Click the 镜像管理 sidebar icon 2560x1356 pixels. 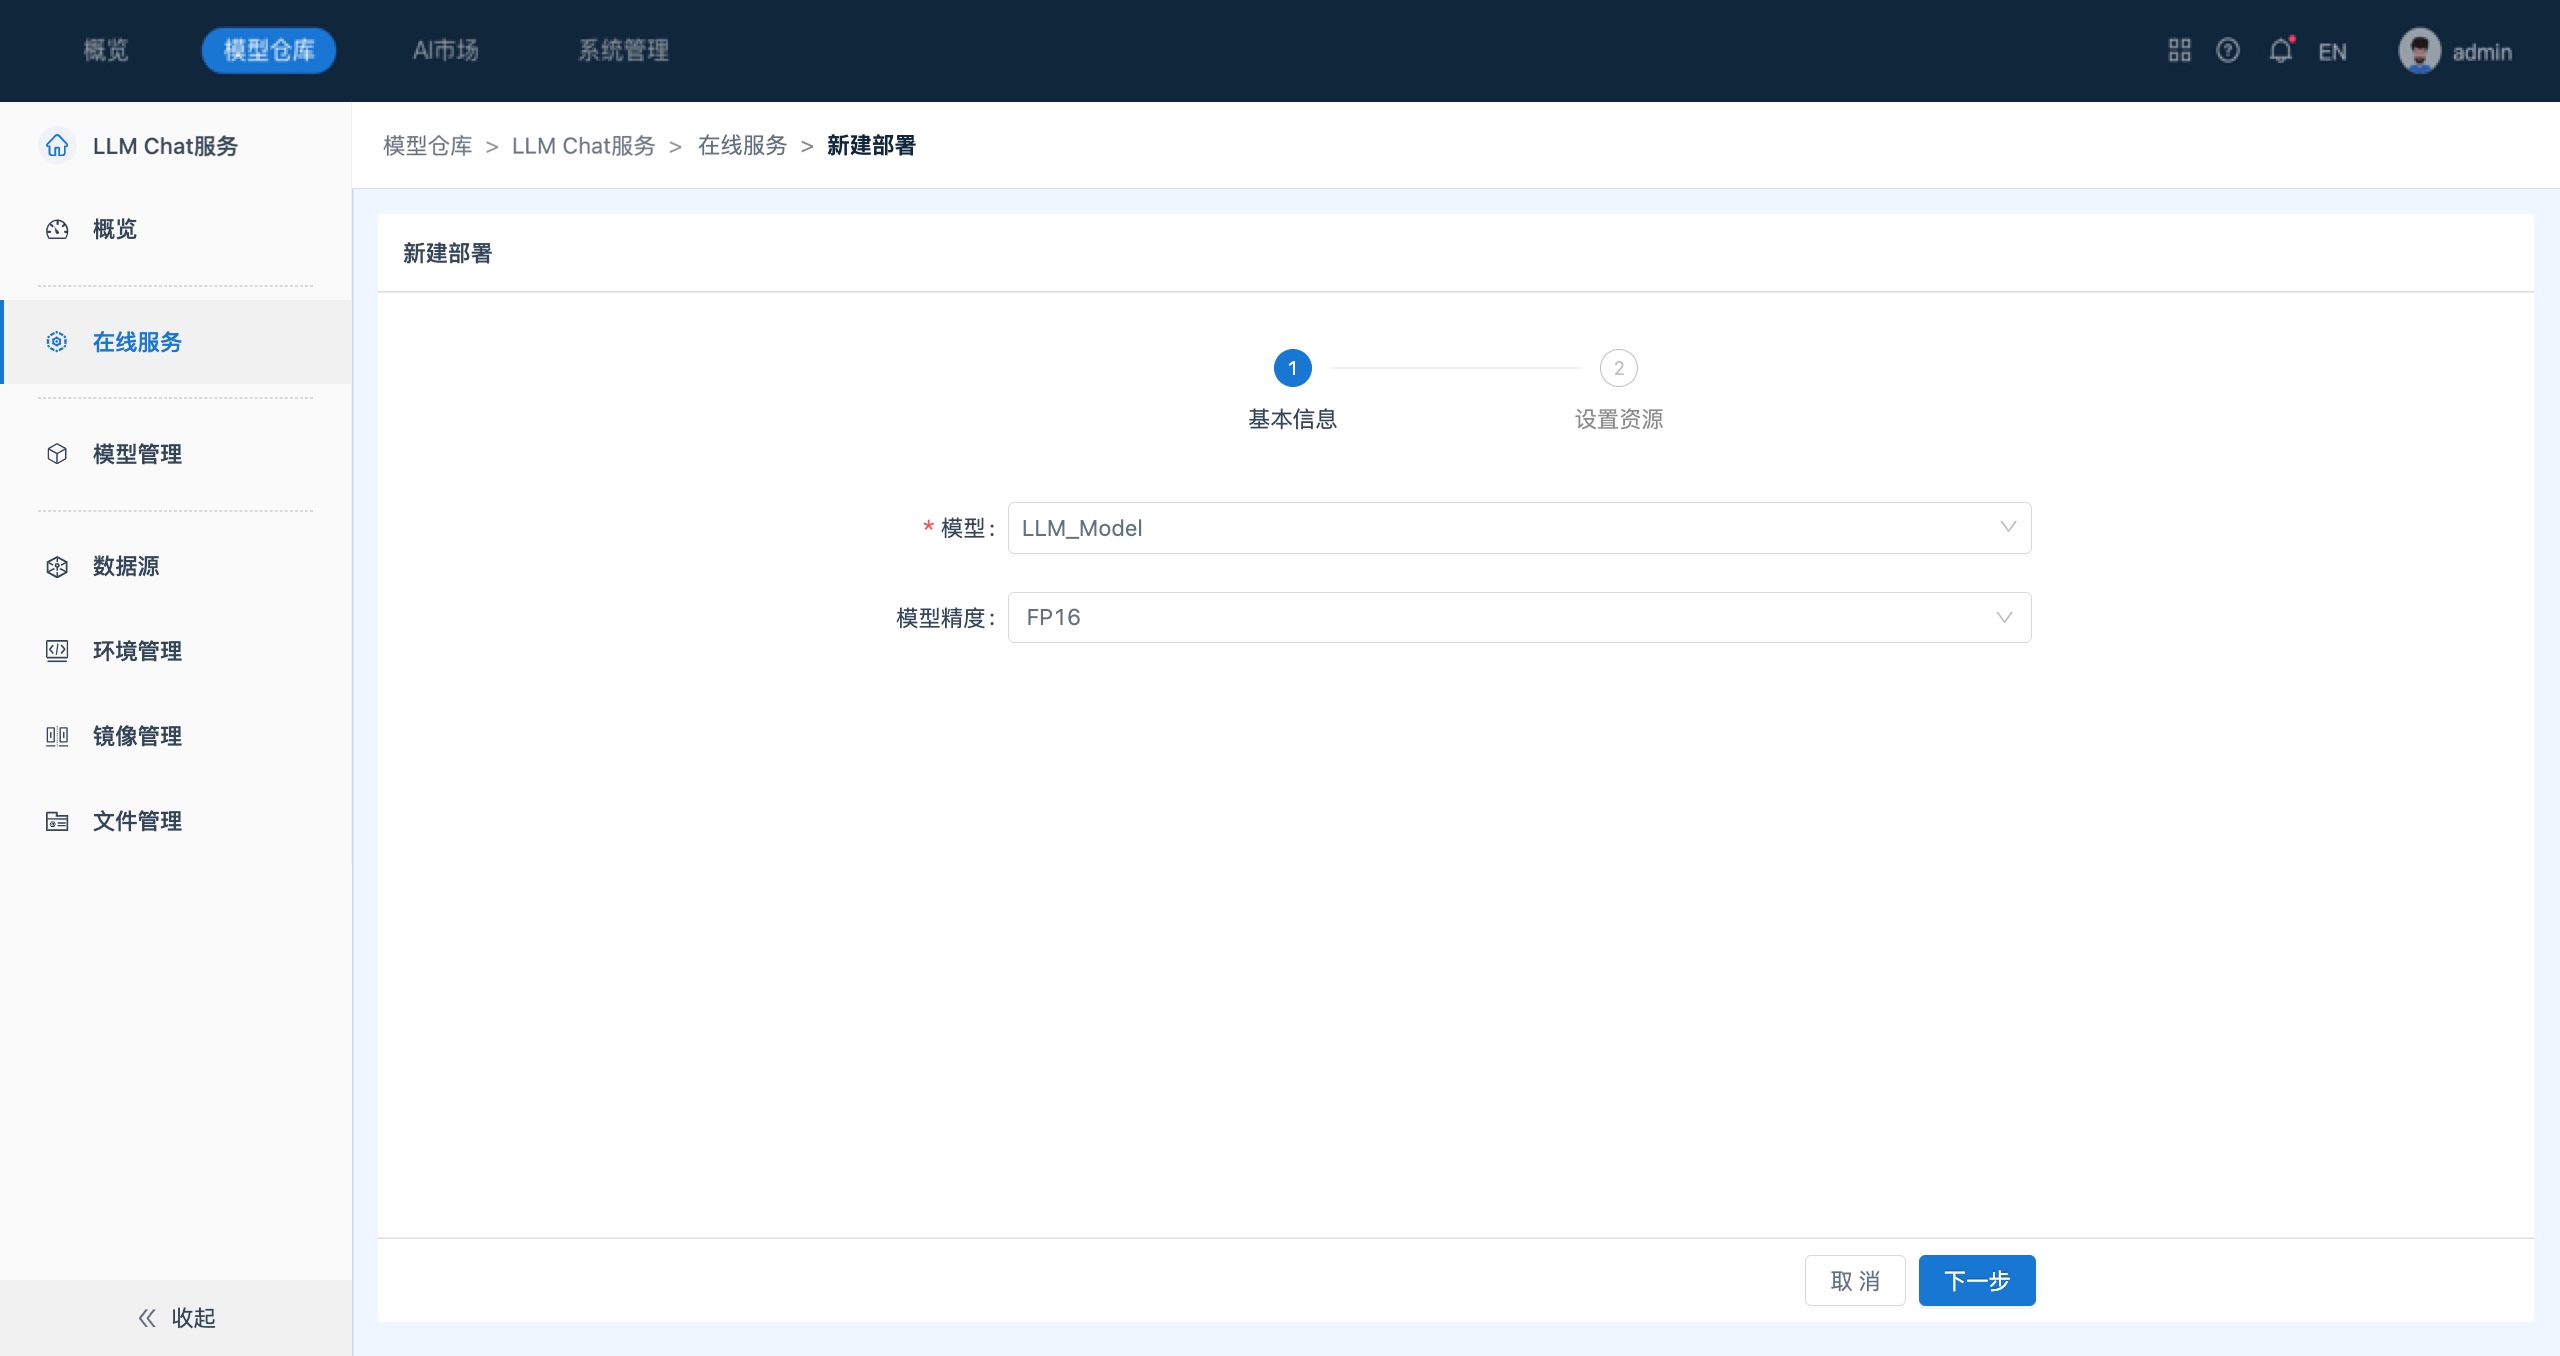57,737
